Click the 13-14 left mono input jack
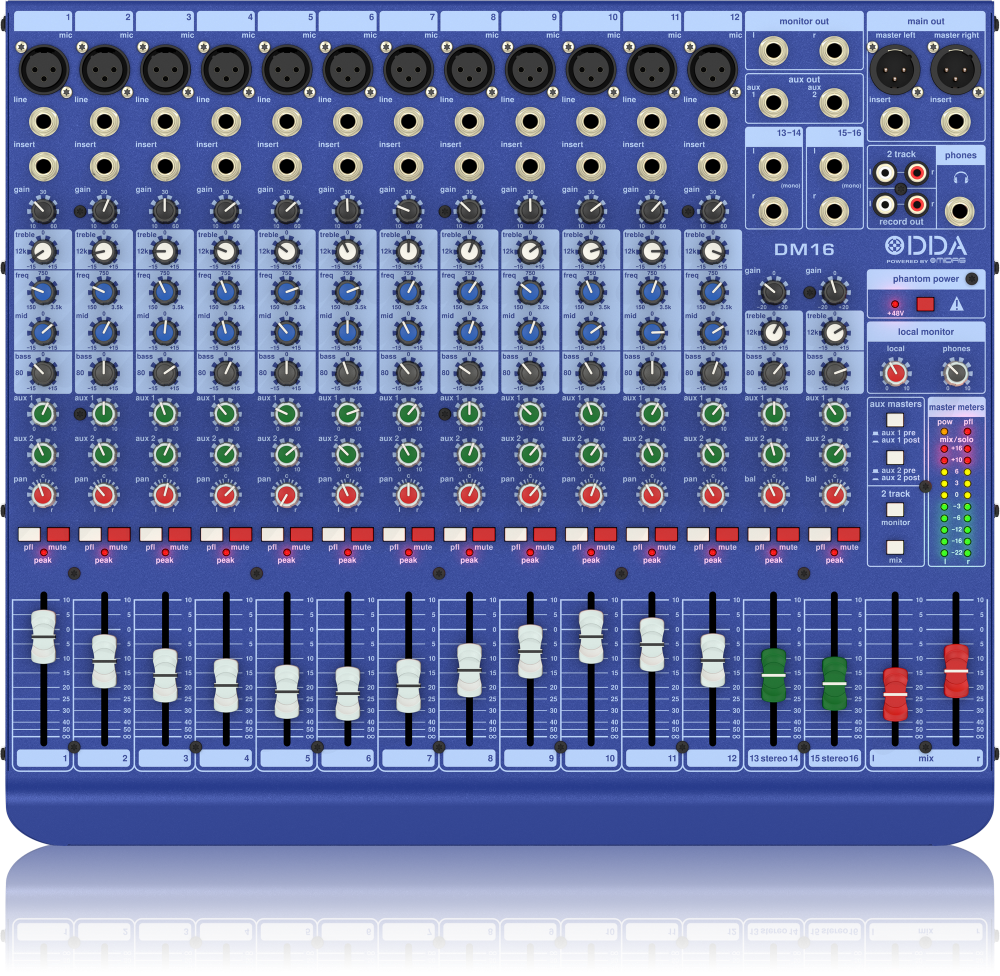The height and width of the screenshot is (976, 1000). (x=773, y=166)
